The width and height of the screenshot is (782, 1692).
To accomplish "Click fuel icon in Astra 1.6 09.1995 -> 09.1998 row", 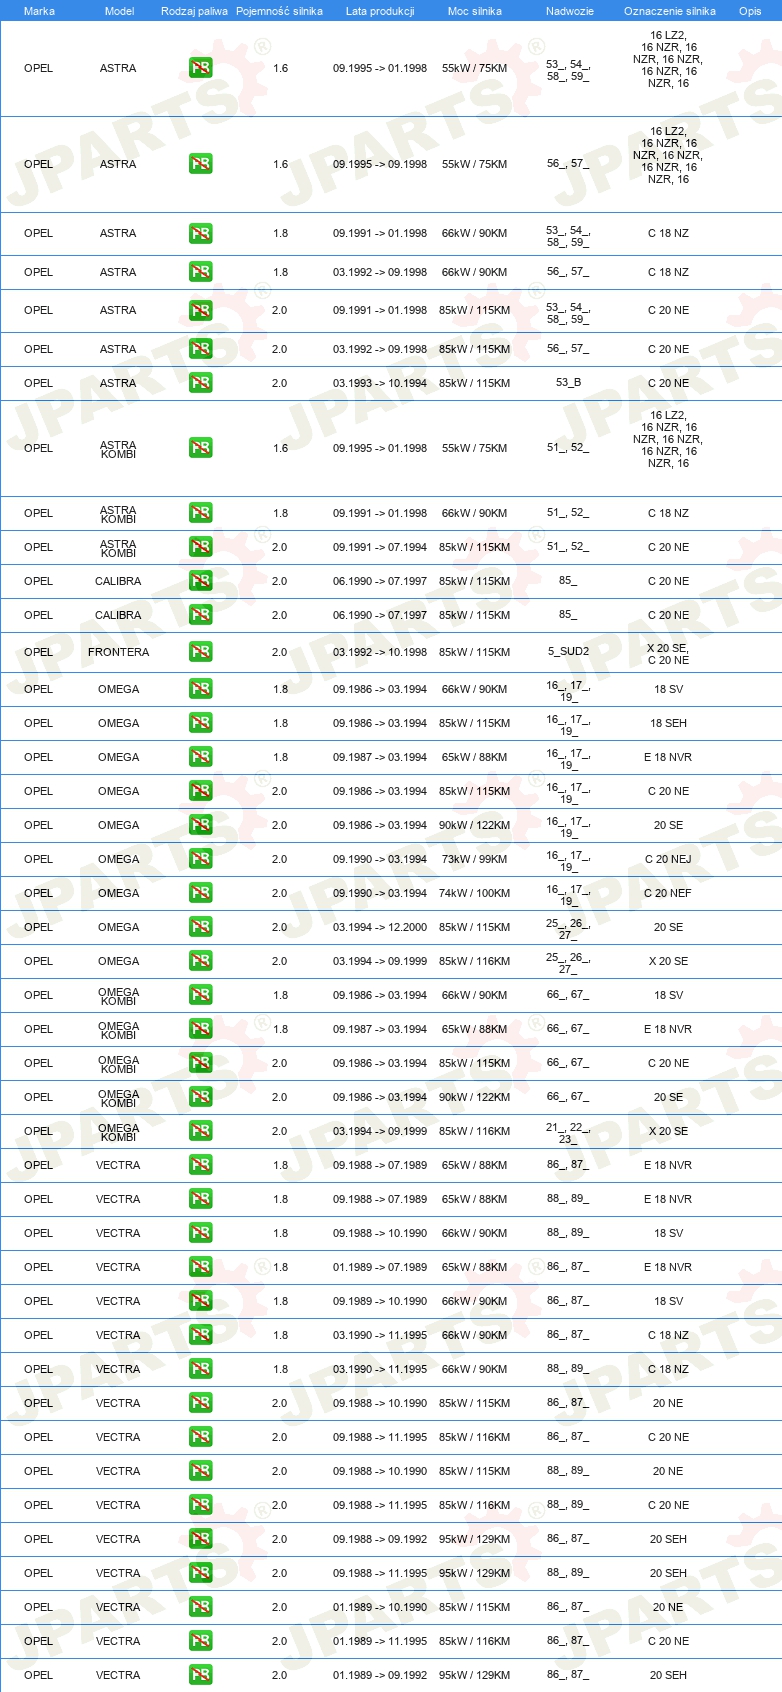I will click(x=200, y=164).
